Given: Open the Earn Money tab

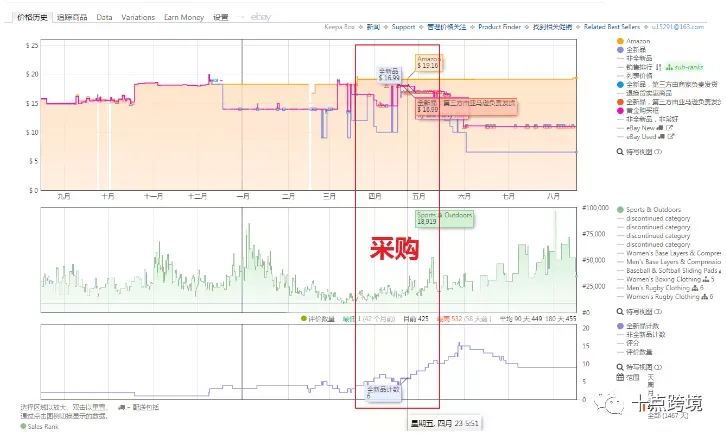Looking at the screenshot, I should pos(184,17).
